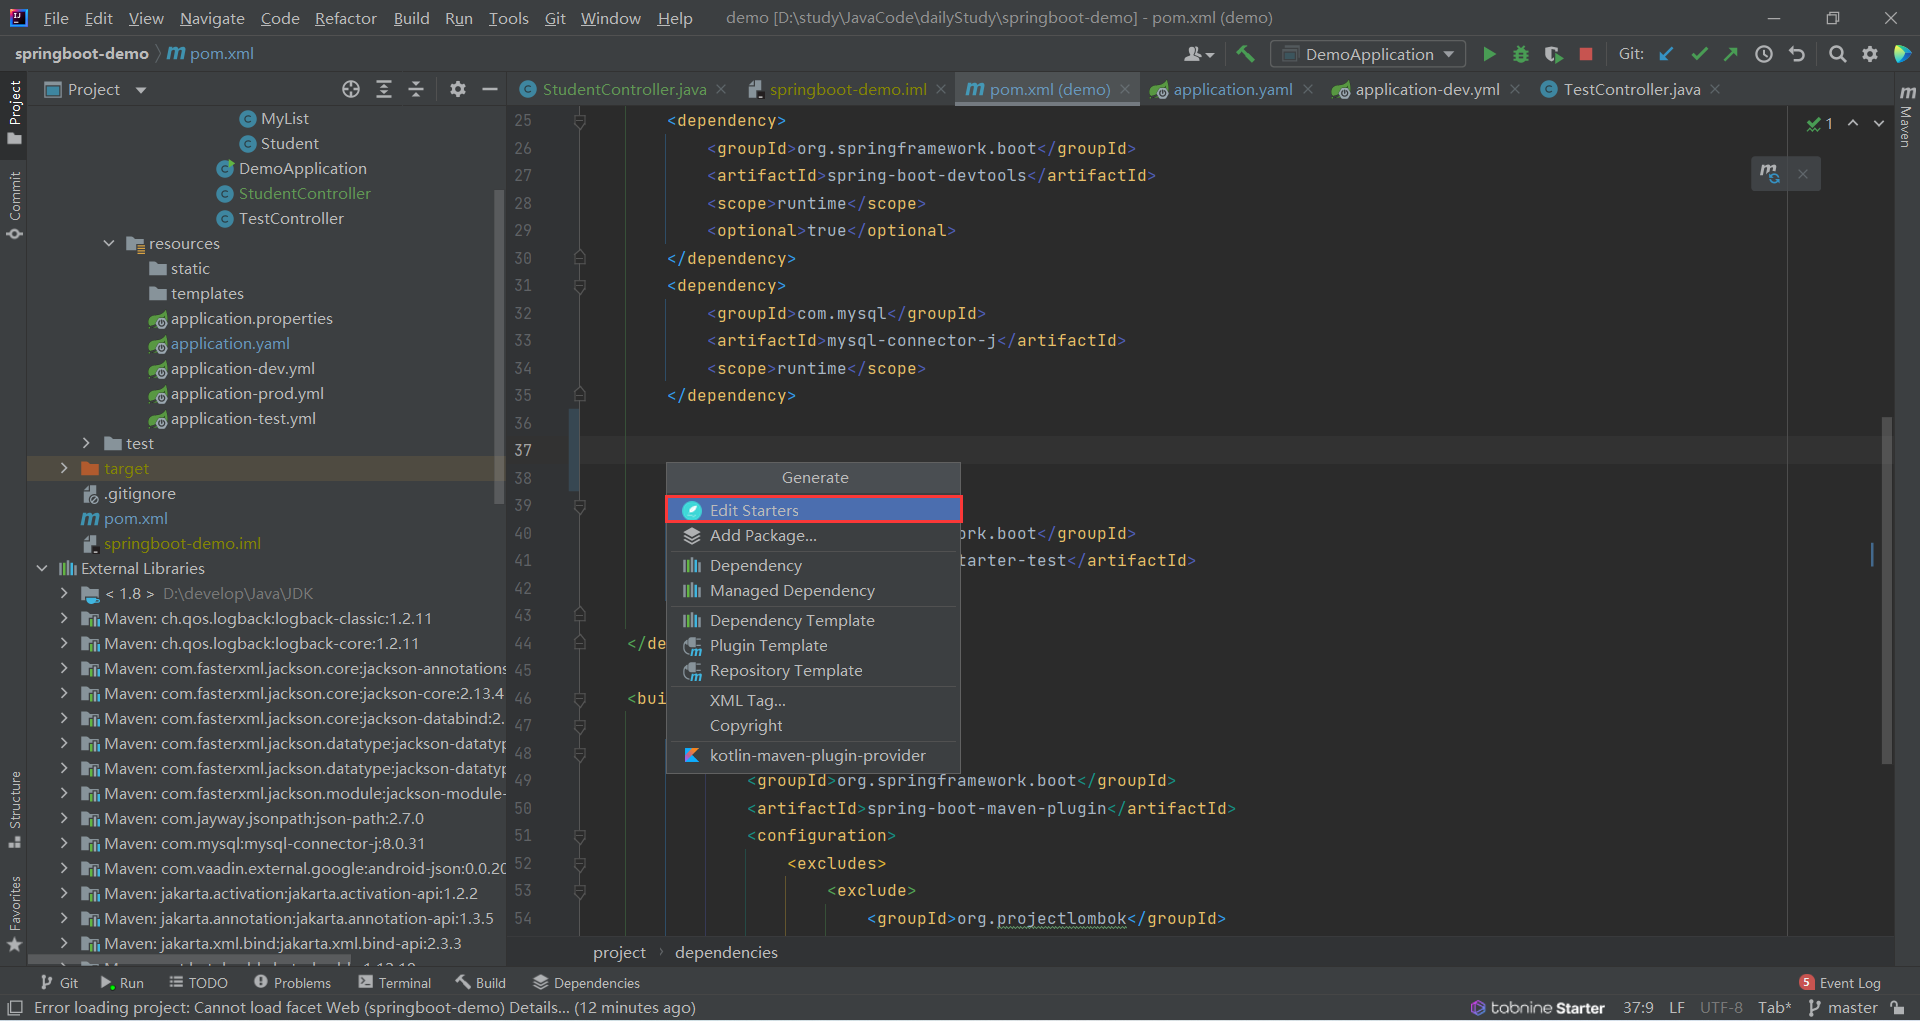This screenshot has width=1920, height=1021.
Task: Select kotlin-maven-plugin-provider in Generate popup
Action: [x=814, y=755]
